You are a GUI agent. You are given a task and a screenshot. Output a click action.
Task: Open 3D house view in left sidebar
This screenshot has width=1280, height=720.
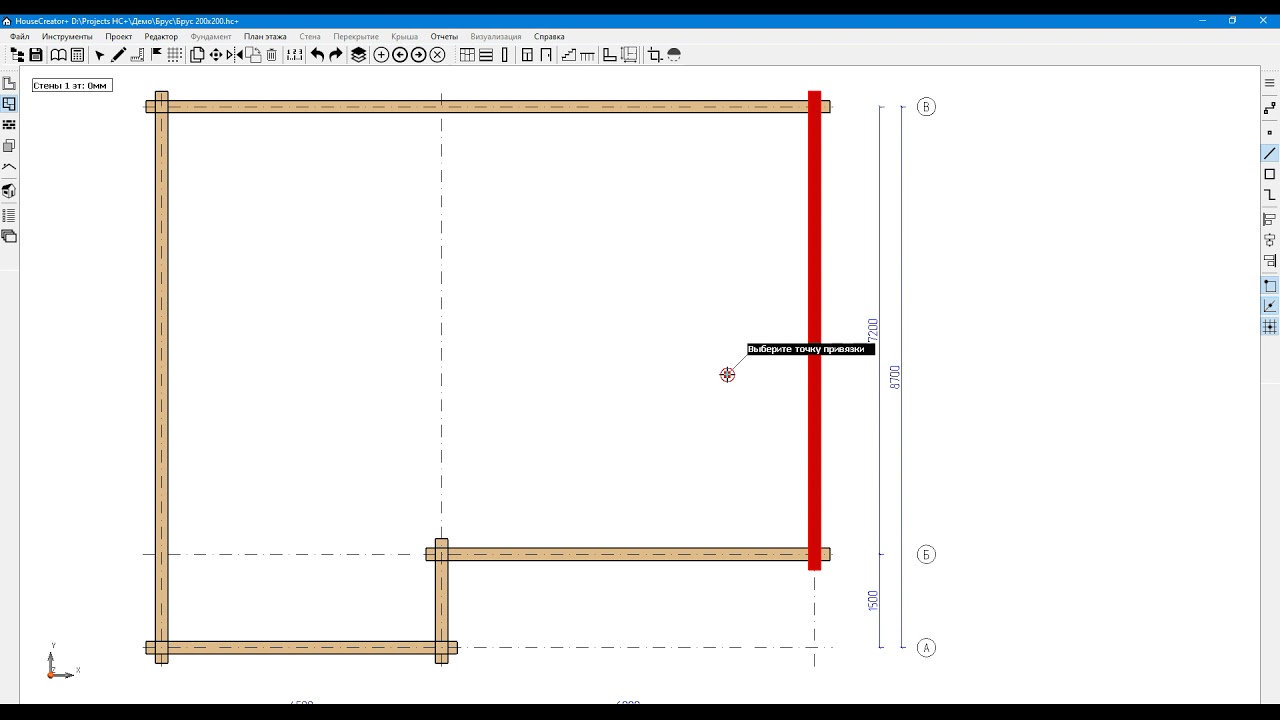coord(9,191)
